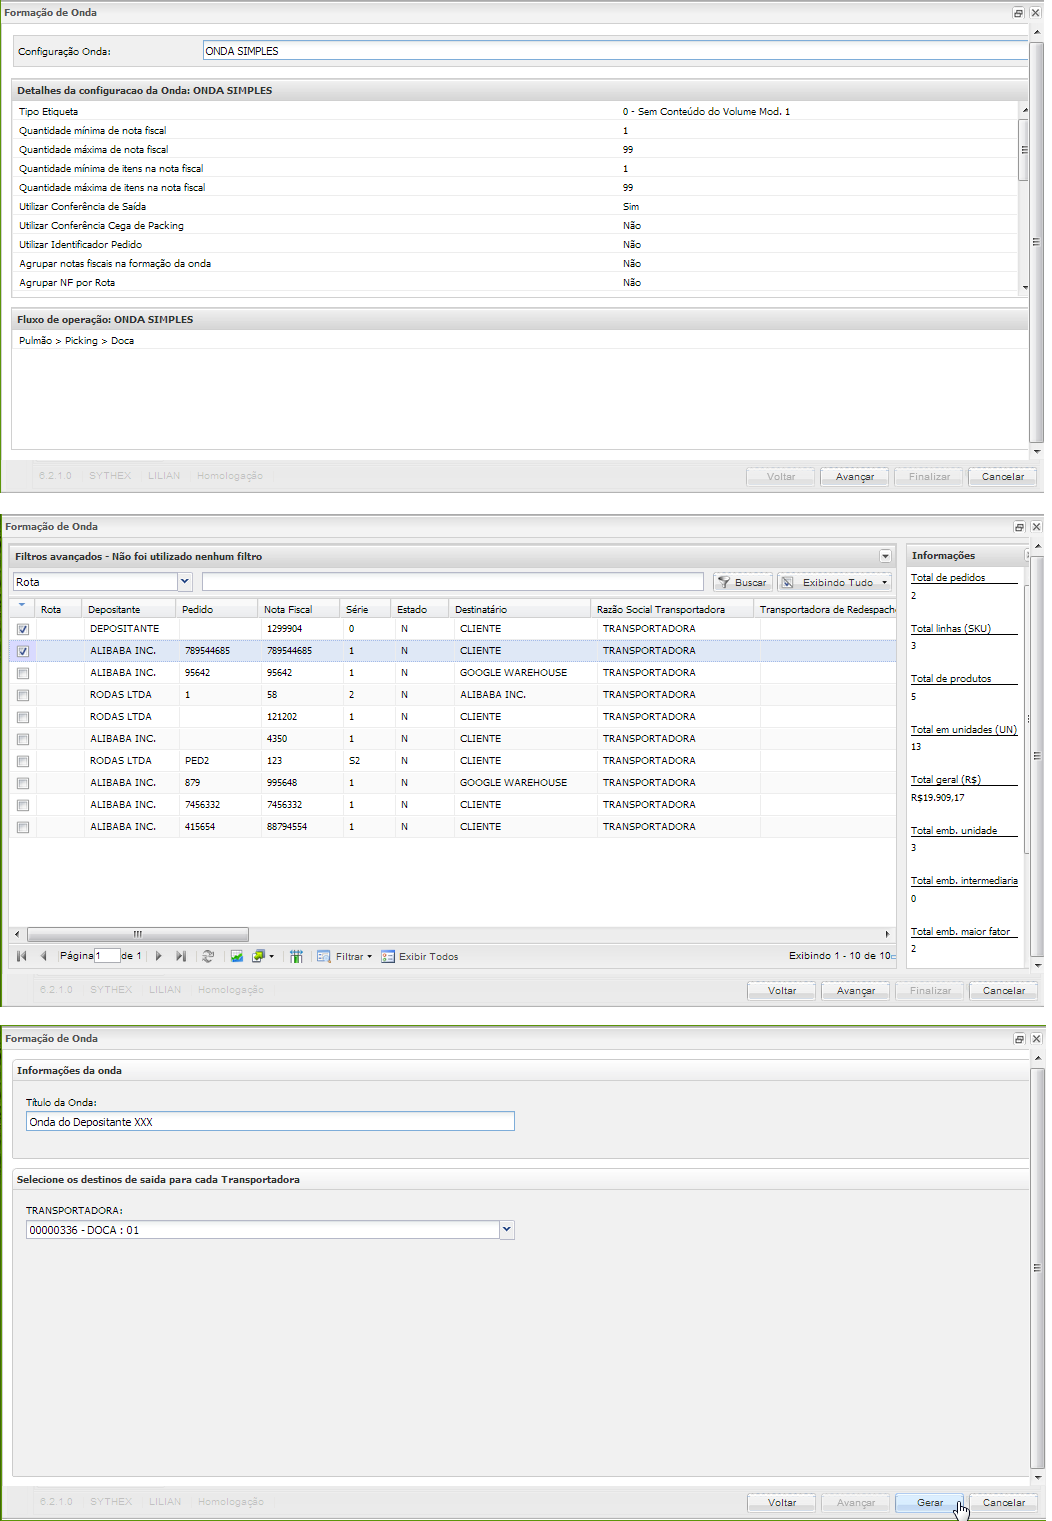The image size is (1052, 1521).
Task: Click the export icon in grid toolbar
Action: point(258,956)
